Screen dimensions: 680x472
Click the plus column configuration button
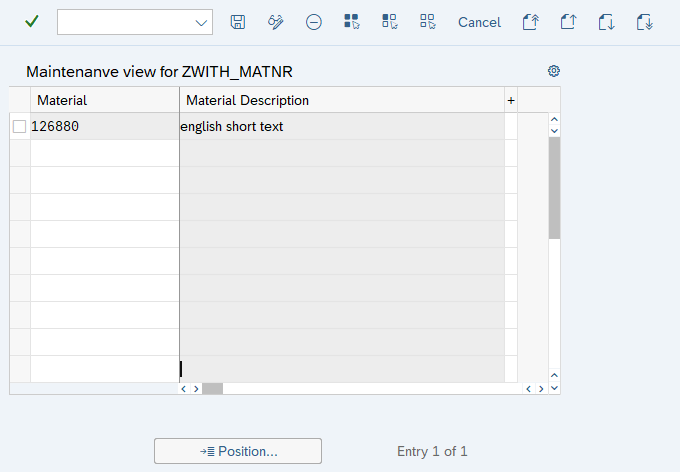pos(511,100)
